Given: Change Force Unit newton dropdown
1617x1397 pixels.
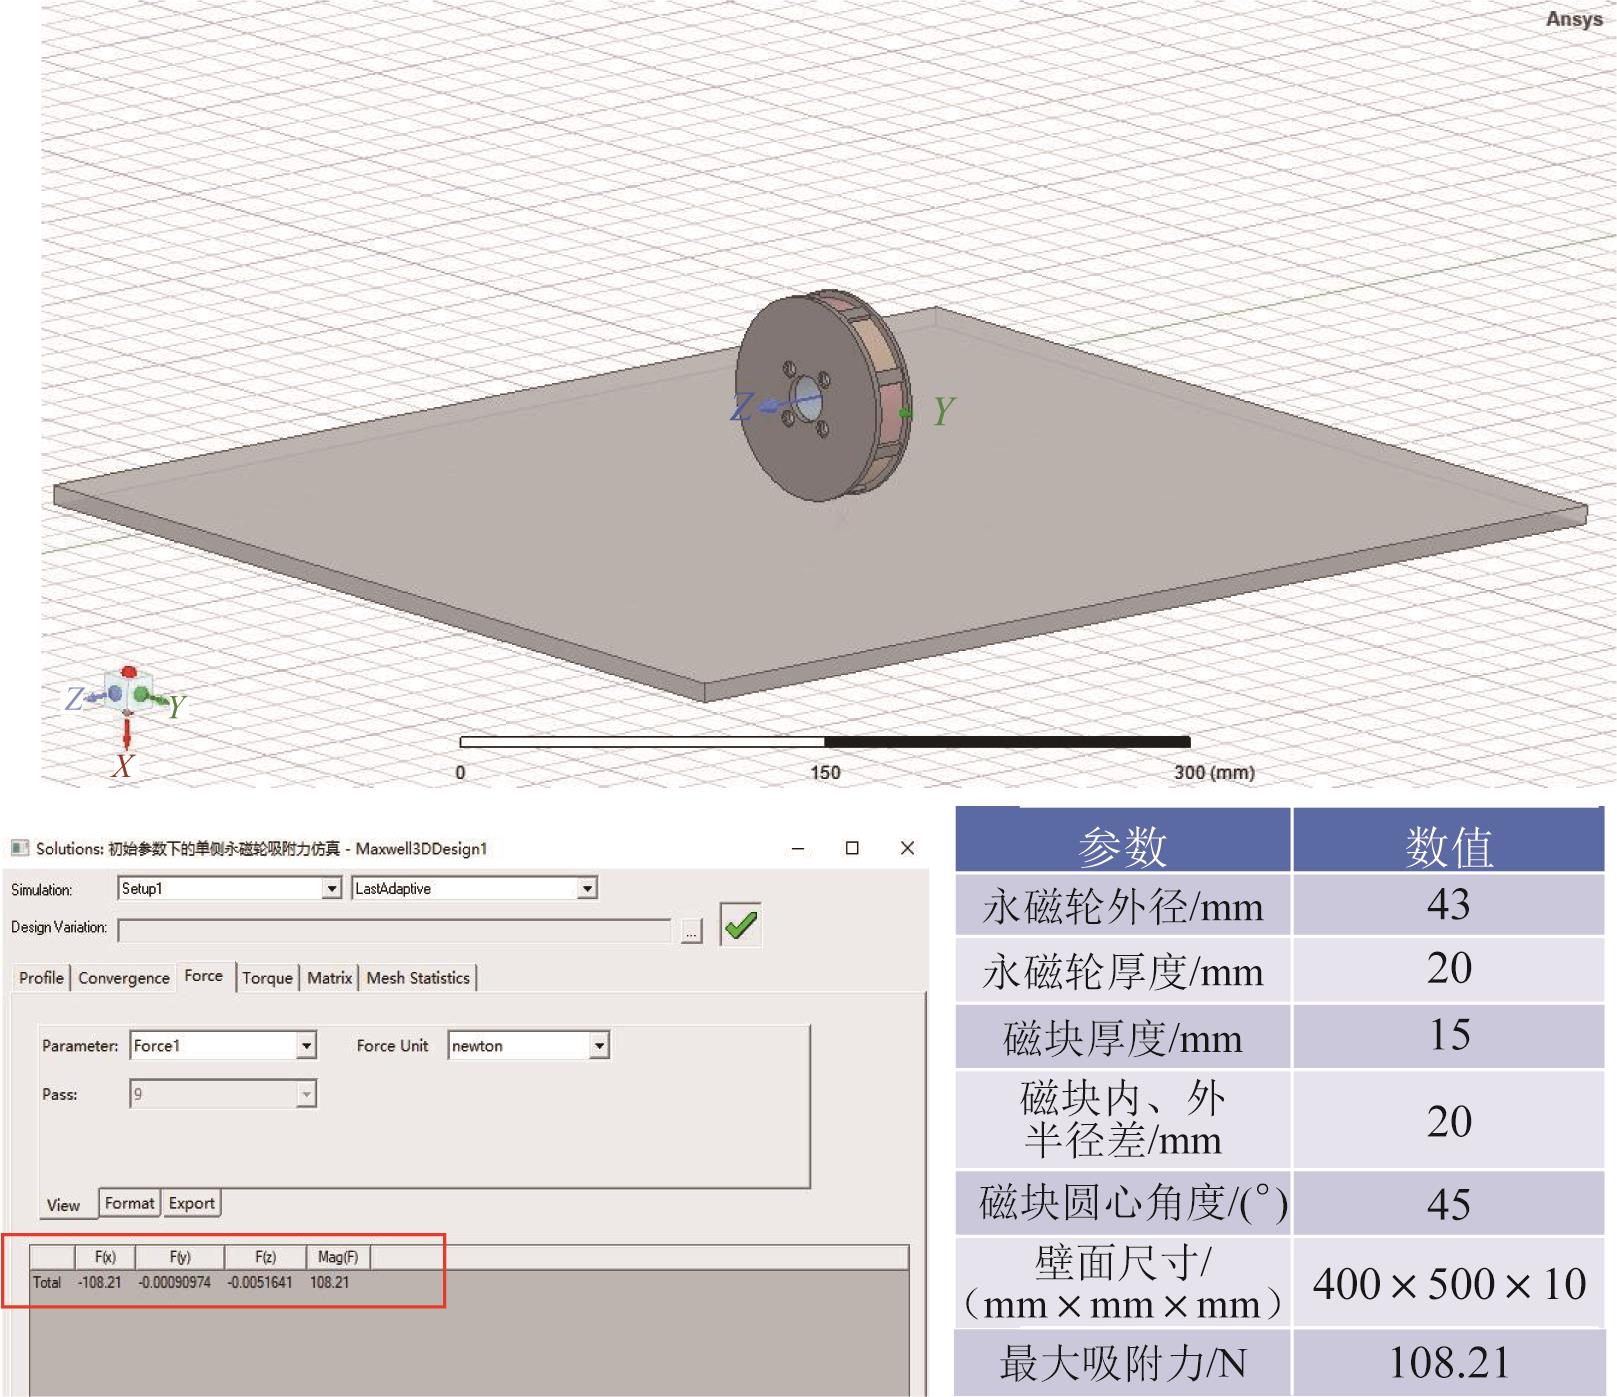Looking at the screenshot, I should pos(598,1046).
